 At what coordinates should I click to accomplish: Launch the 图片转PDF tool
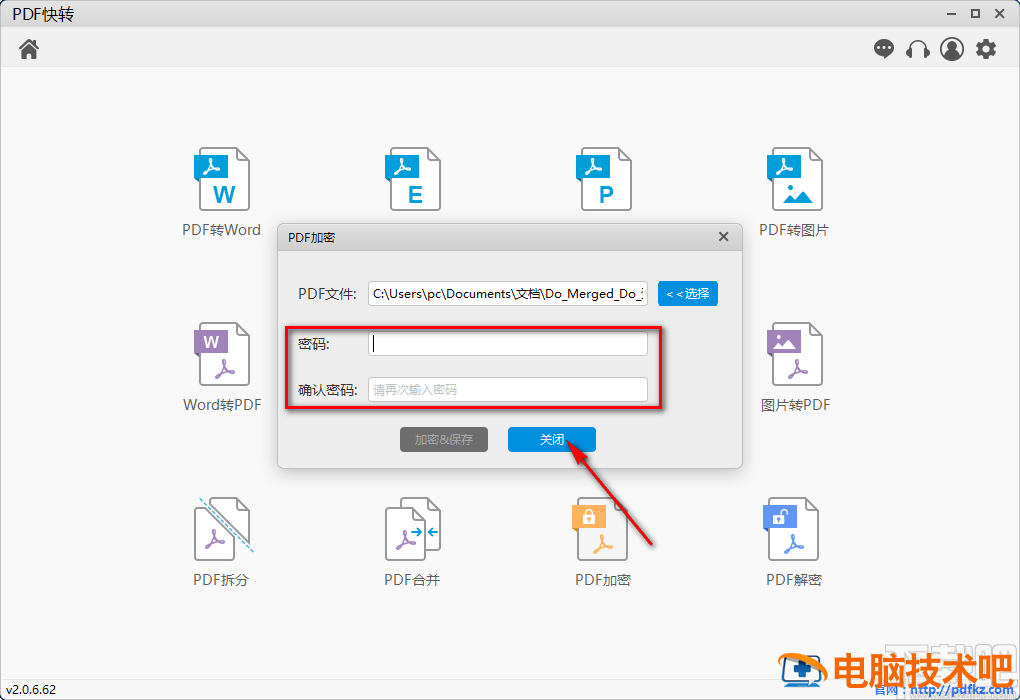pos(796,368)
